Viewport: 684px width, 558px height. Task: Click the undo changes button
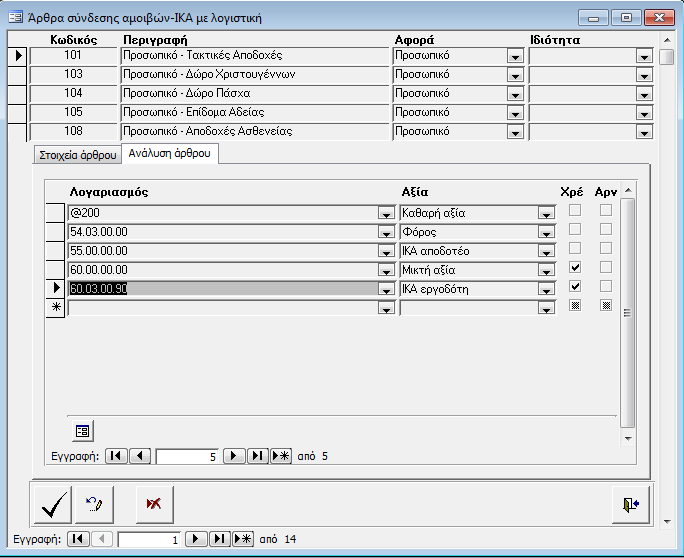coord(95,504)
